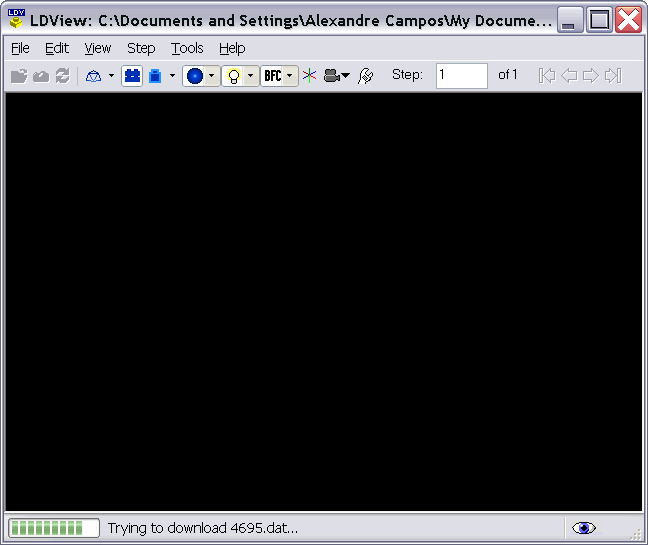Toggle the wireframe mode icon
The image size is (648, 545).
(x=93, y=76)
